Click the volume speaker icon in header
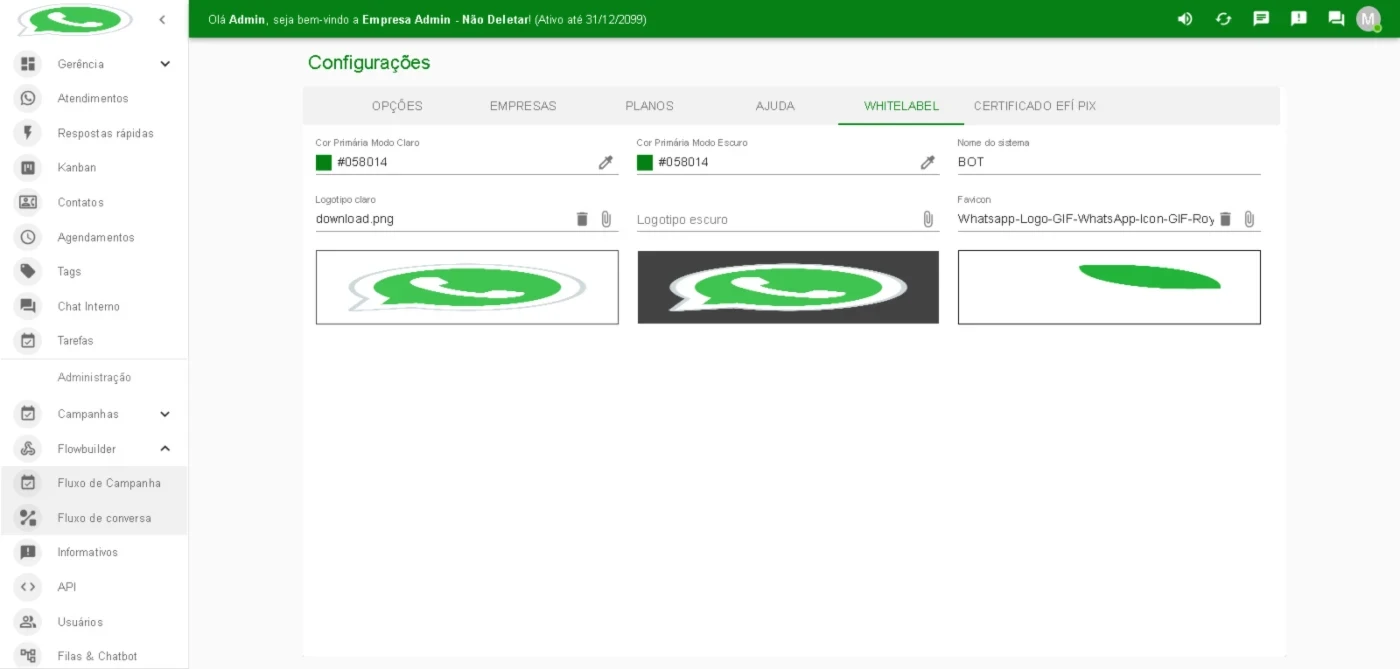Image resolution: width=1400 pixels, height=669 pixels. point(1185,19)
